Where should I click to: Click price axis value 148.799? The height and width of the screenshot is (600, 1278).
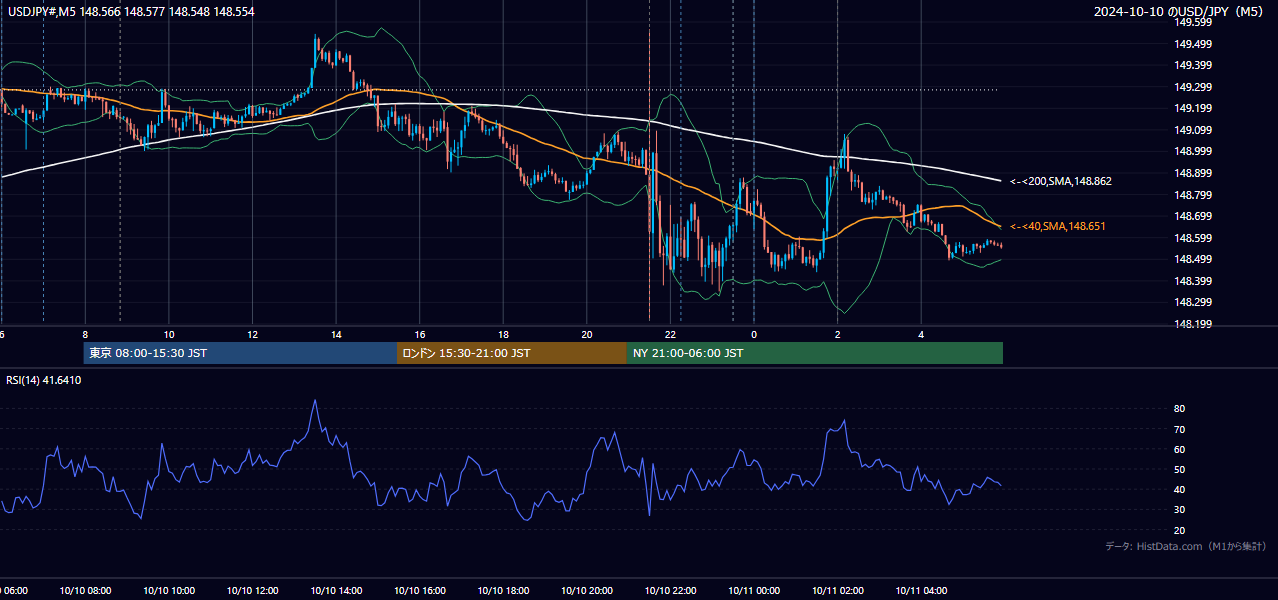coord(1193,195)
